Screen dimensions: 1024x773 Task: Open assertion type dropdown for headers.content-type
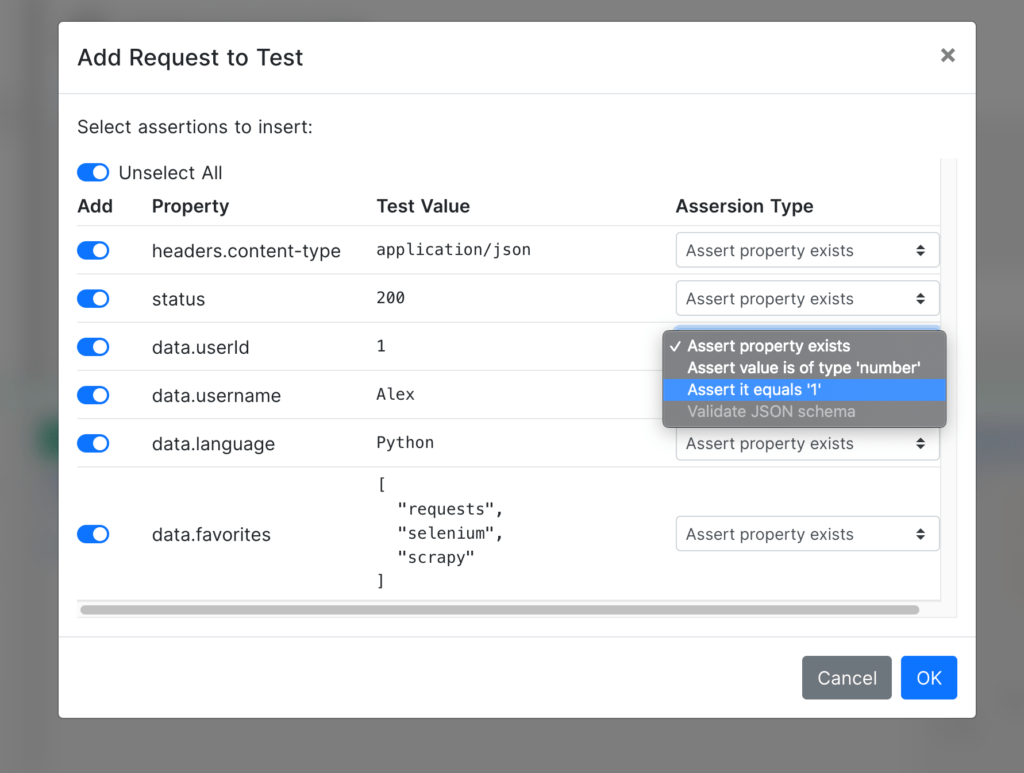pos(807,251)
